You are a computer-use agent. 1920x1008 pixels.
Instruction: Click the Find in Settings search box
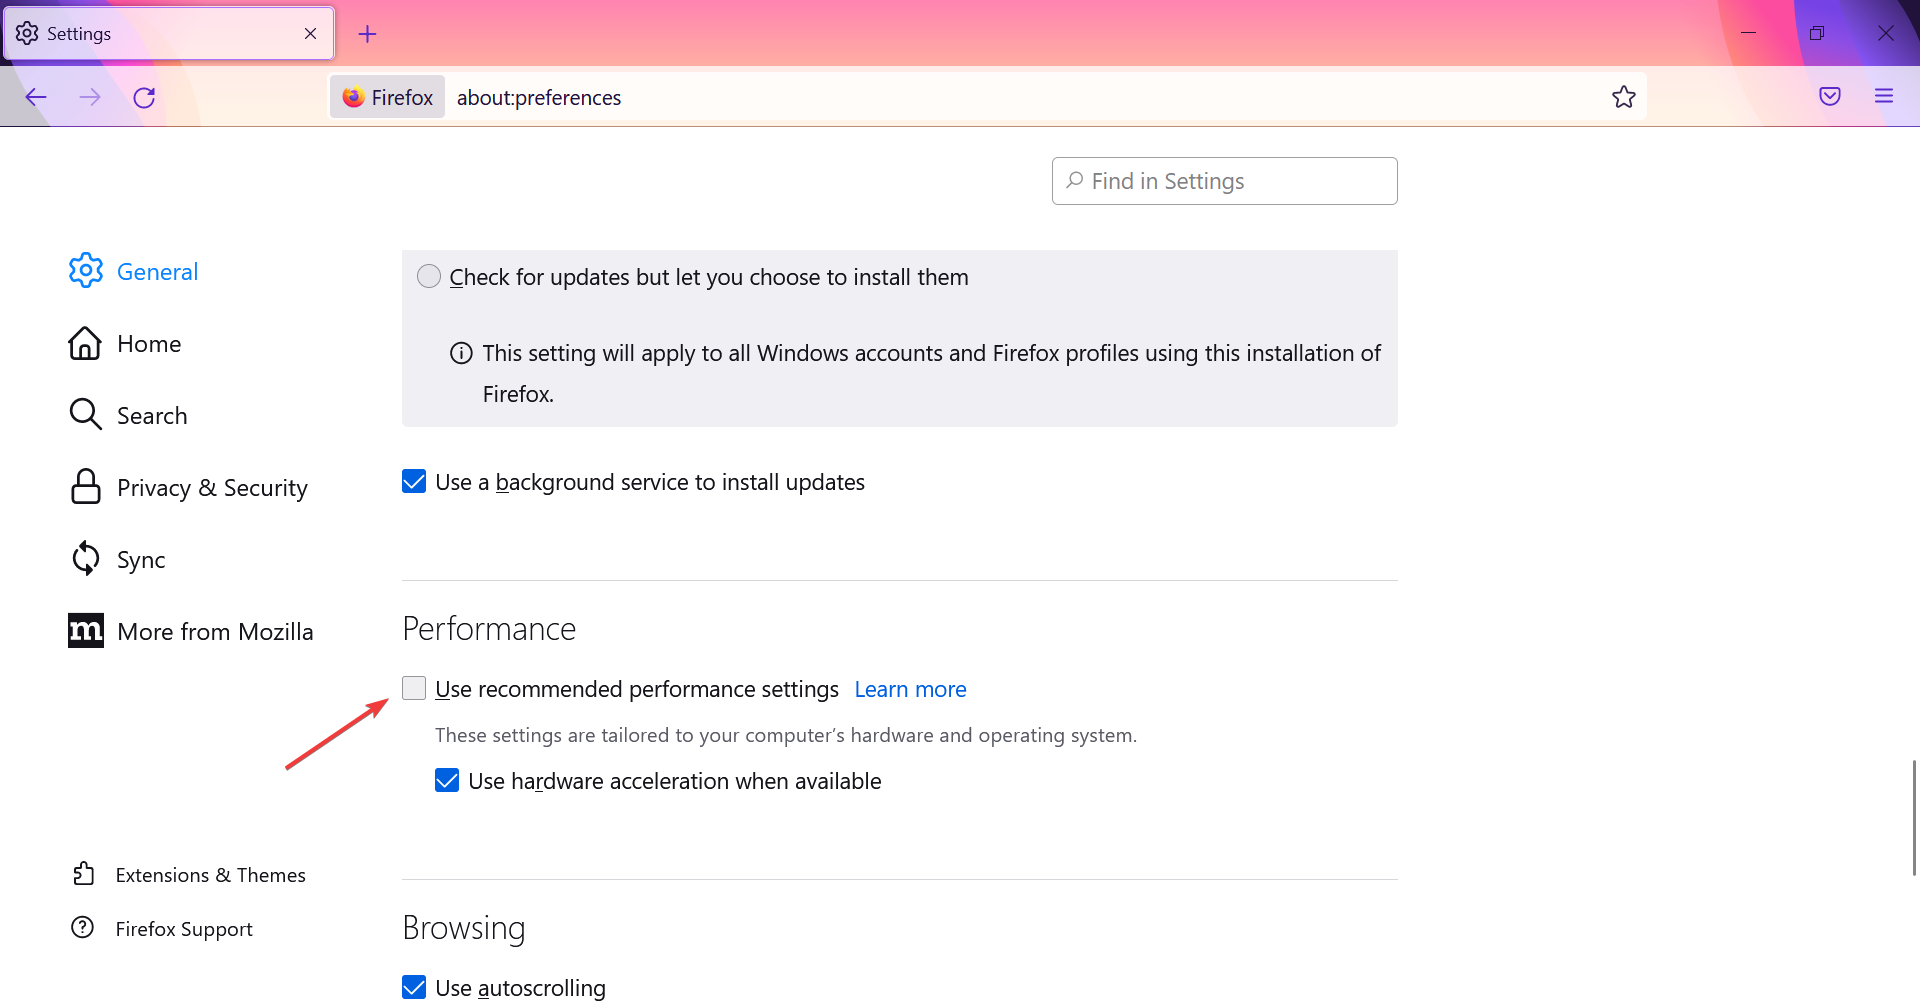[1224, 181]
